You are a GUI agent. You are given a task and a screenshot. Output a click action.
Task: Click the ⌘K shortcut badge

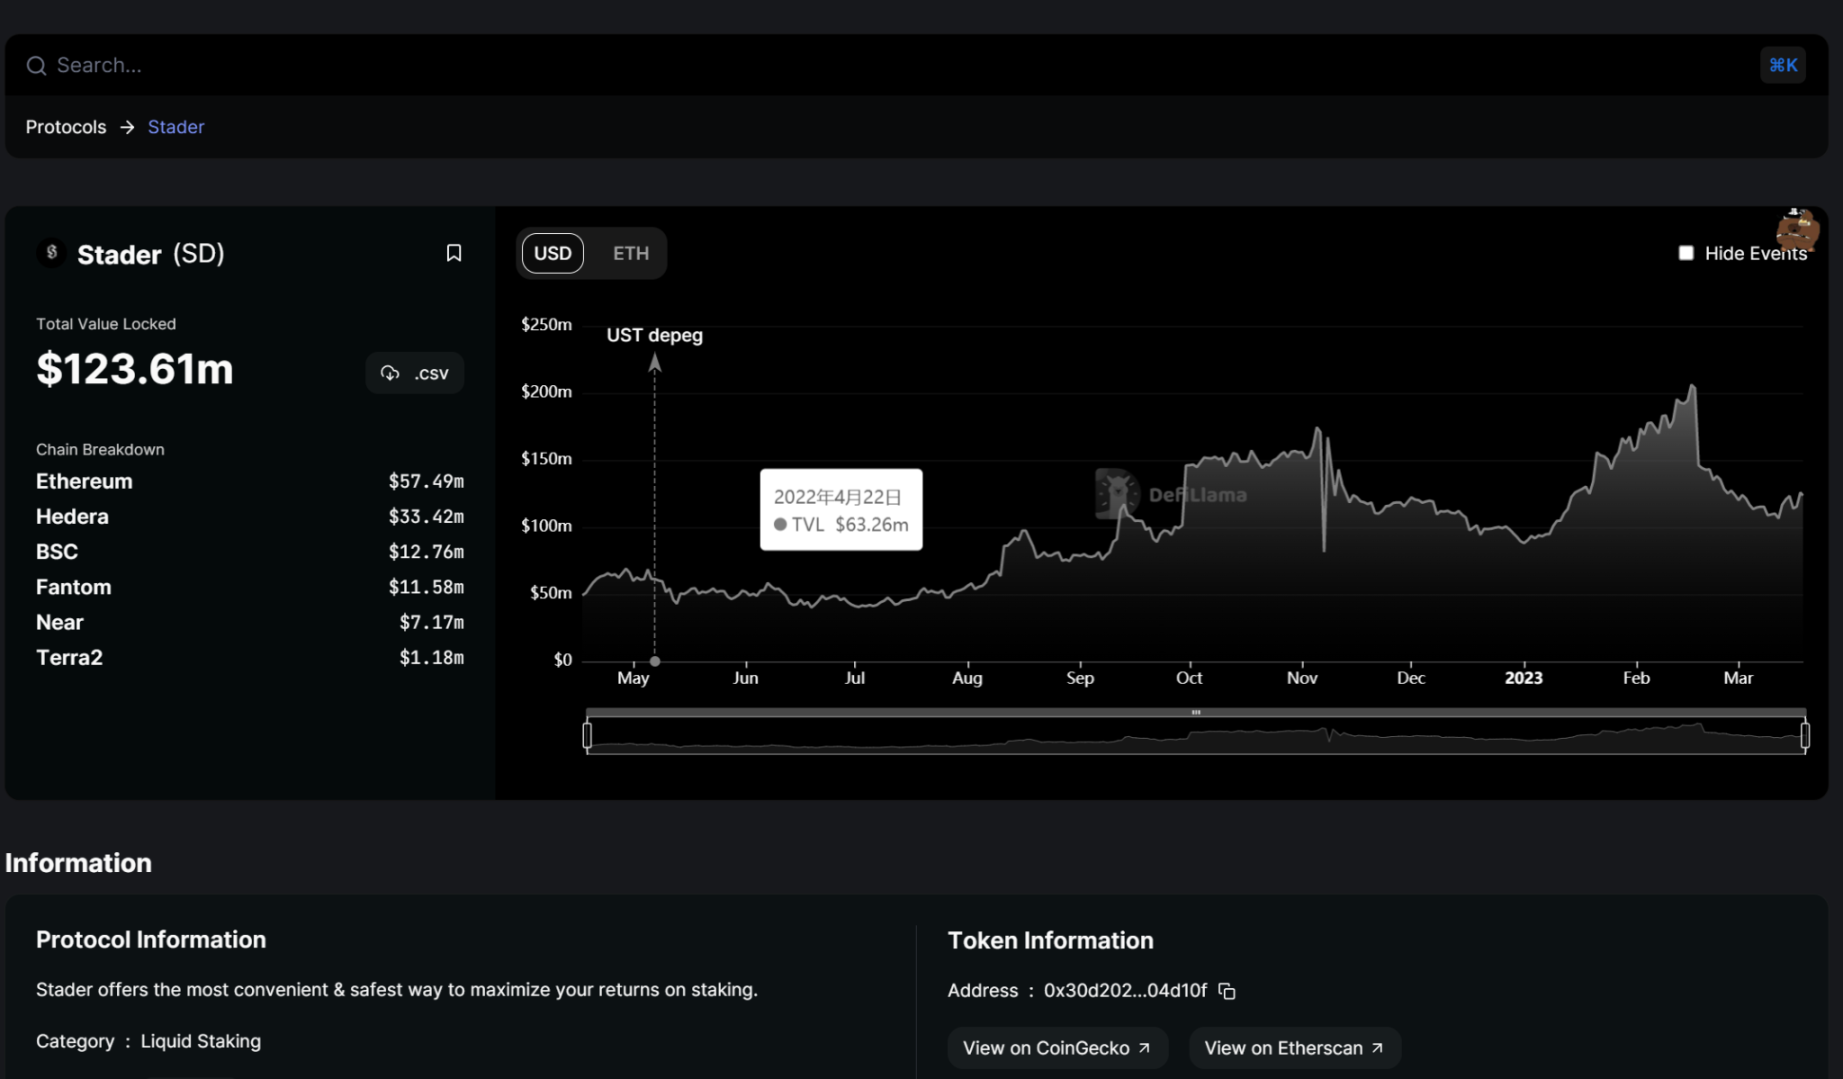pos(1782,66)
